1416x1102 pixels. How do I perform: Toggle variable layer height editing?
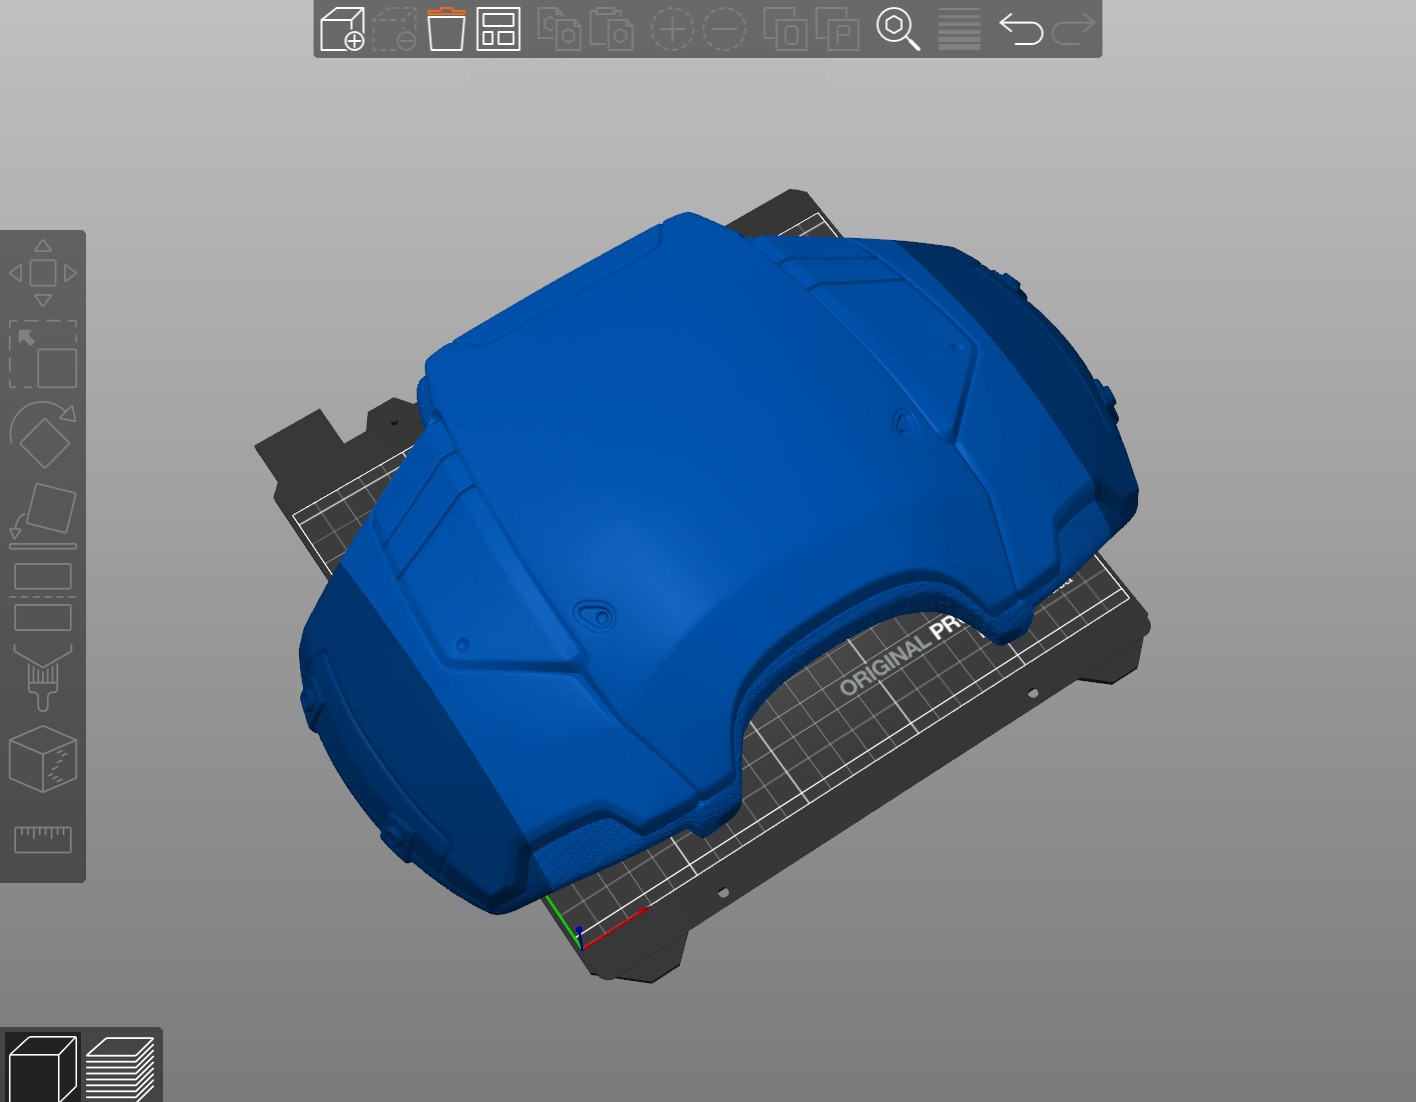(959, 29)
